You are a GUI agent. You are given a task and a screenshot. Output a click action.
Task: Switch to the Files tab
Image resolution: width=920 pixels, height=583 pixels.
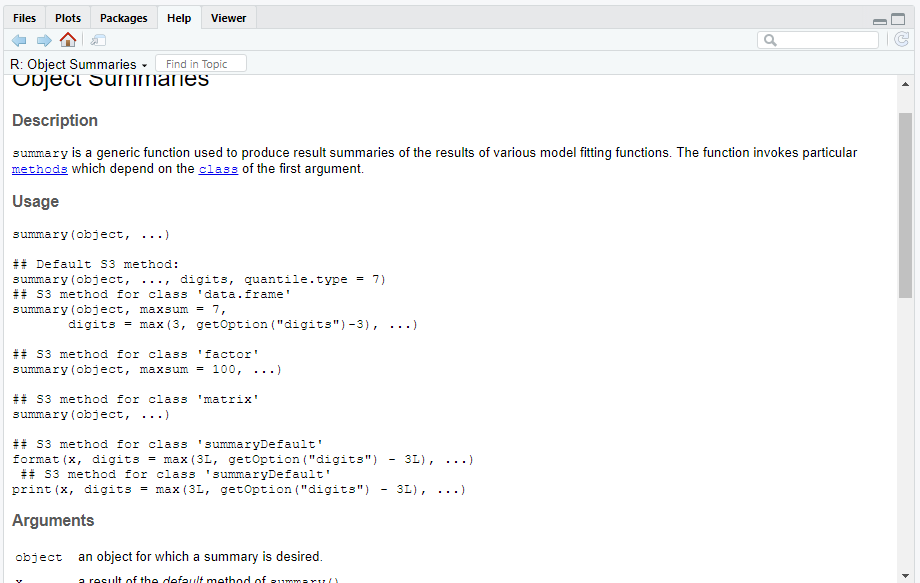pyautogui.click(x=25, y=18)
